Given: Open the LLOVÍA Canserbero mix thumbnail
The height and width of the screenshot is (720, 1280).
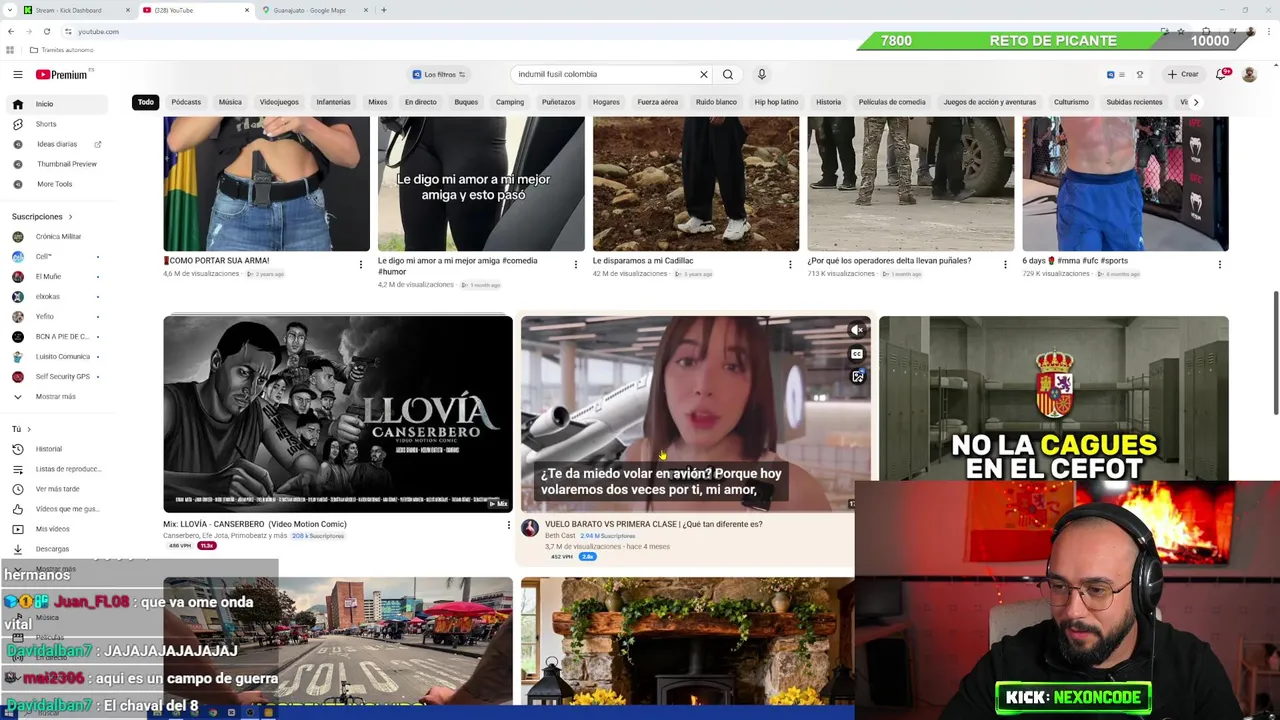Looking at the screenshot, I should [338, 414].
